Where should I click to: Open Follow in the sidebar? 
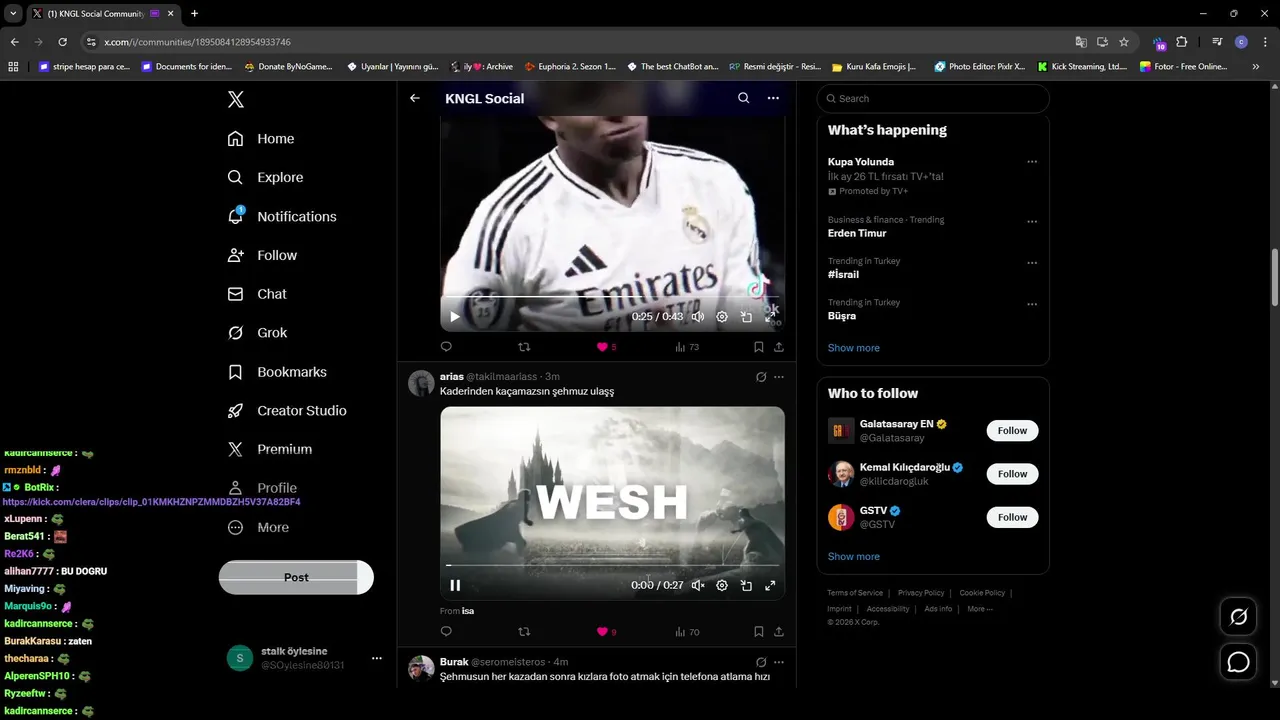(262, 255)
